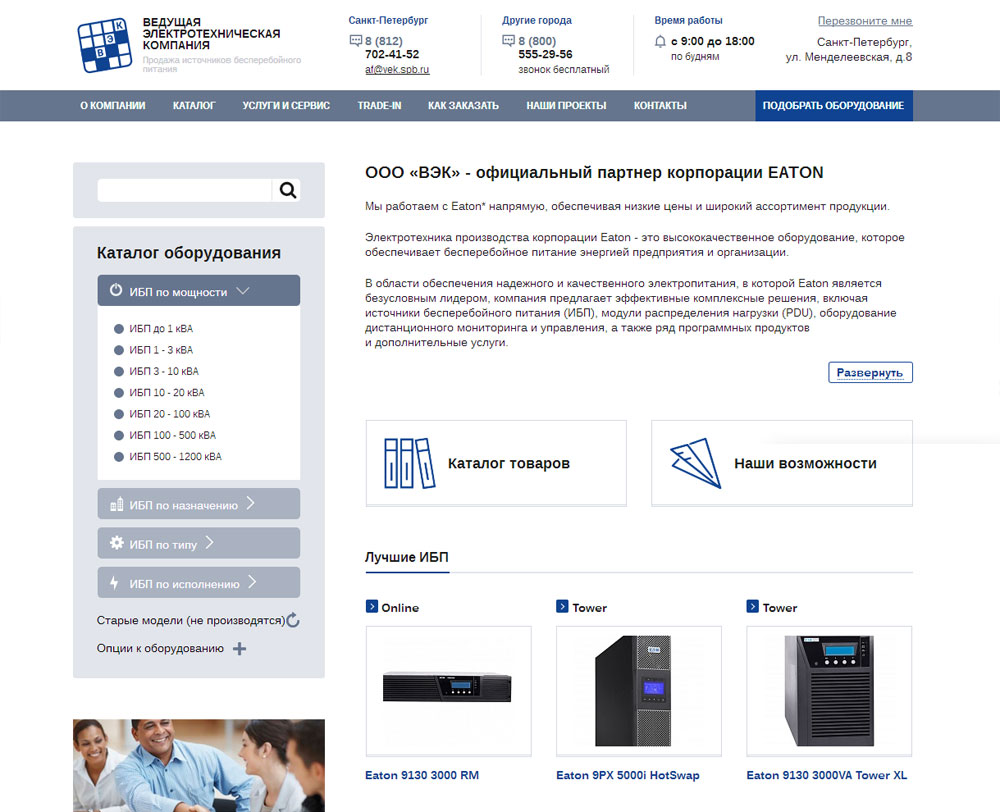This screenshot has width=1000, height=812.
Task: Click the phone chat icon beside 8 (800)
Action: [508, 41]
